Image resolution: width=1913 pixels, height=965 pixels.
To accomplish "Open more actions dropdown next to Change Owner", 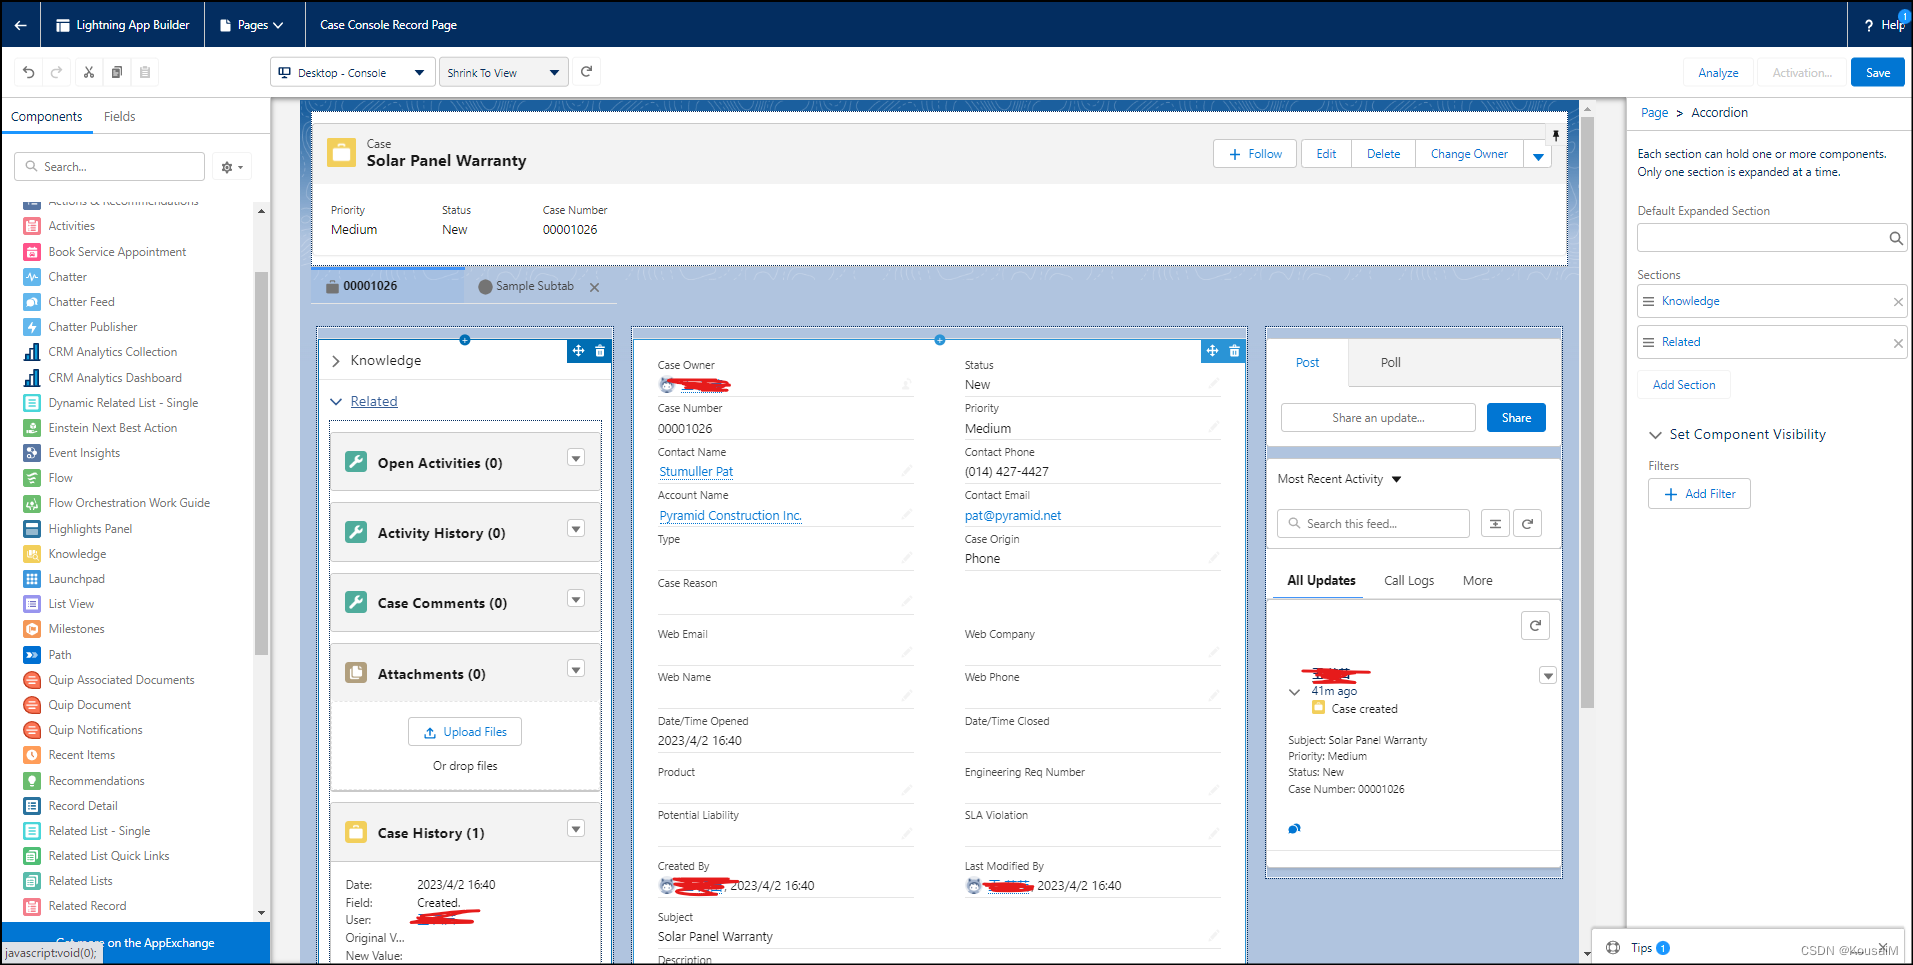I will click(x=1538, y=155).
